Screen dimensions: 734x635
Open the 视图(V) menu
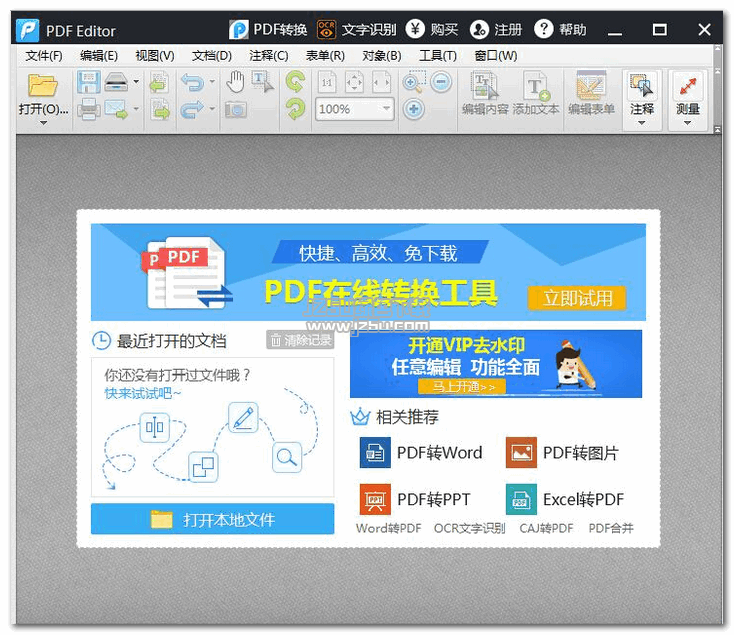point(155,56)
